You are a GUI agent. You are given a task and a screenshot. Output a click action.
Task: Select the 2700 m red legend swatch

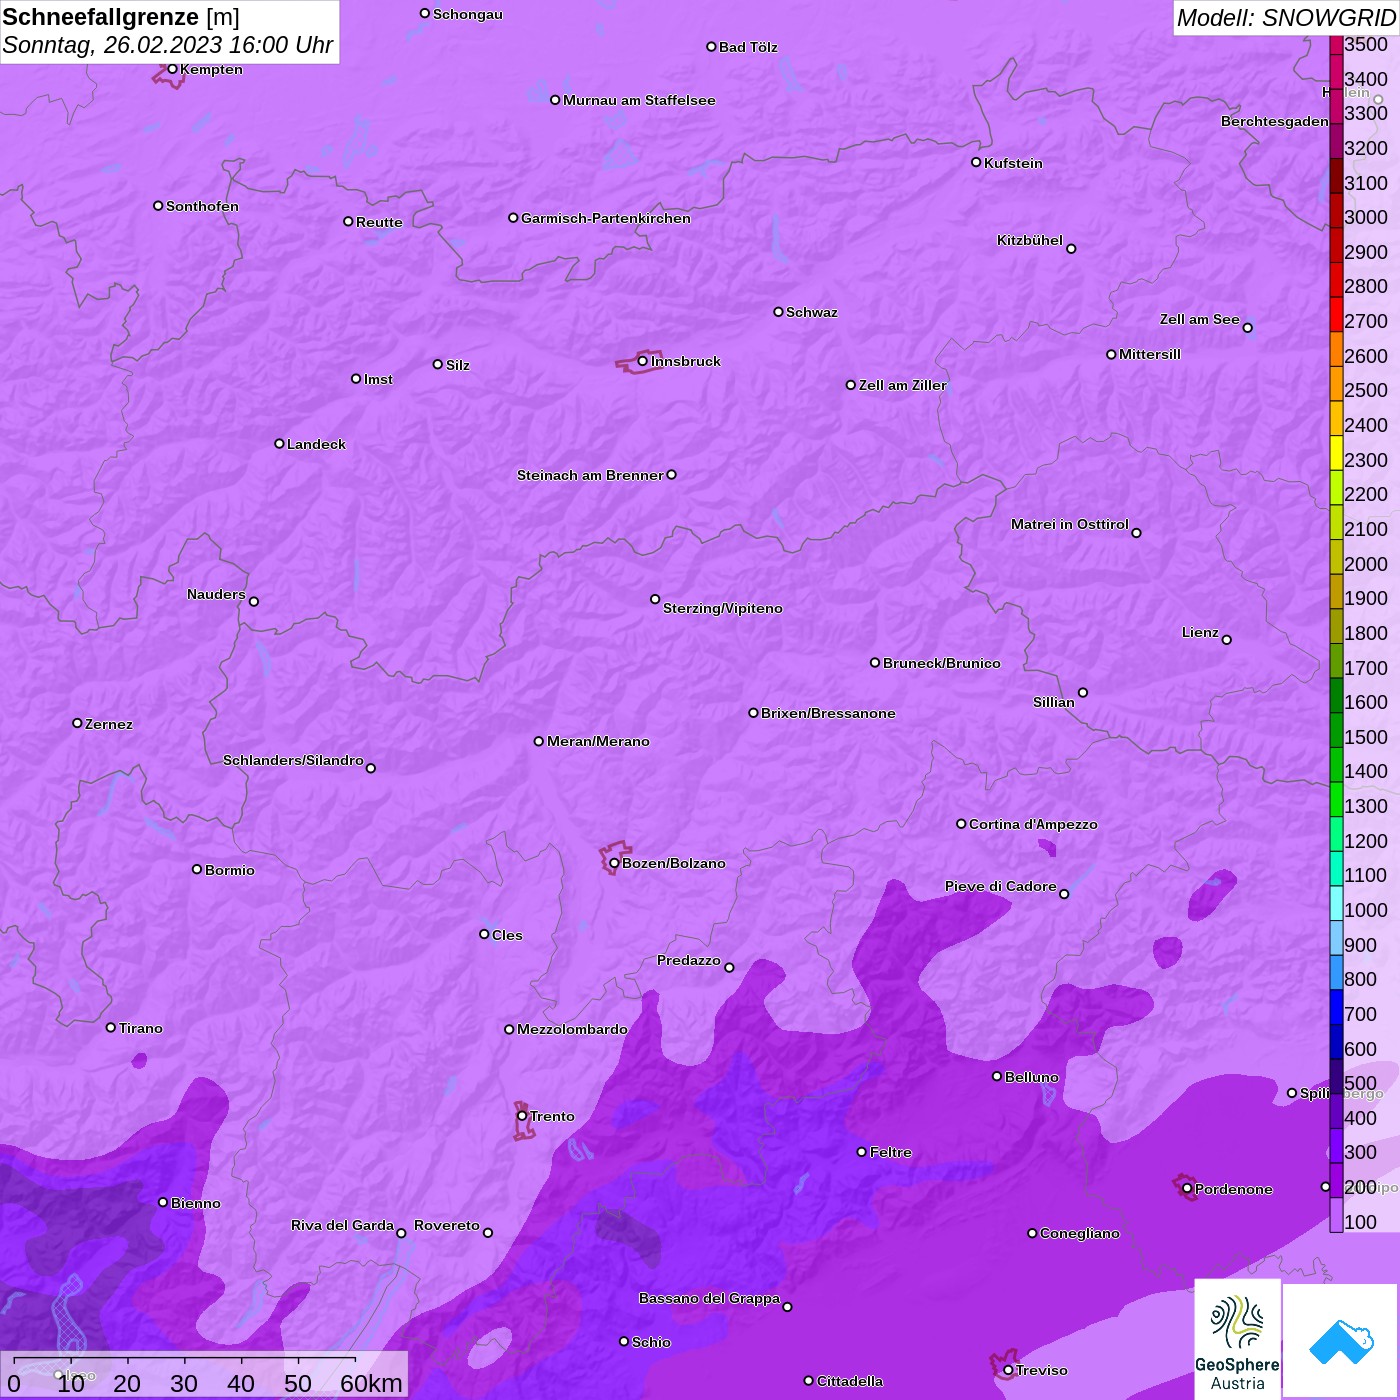pyautogui.click(x=1336, y=315)
